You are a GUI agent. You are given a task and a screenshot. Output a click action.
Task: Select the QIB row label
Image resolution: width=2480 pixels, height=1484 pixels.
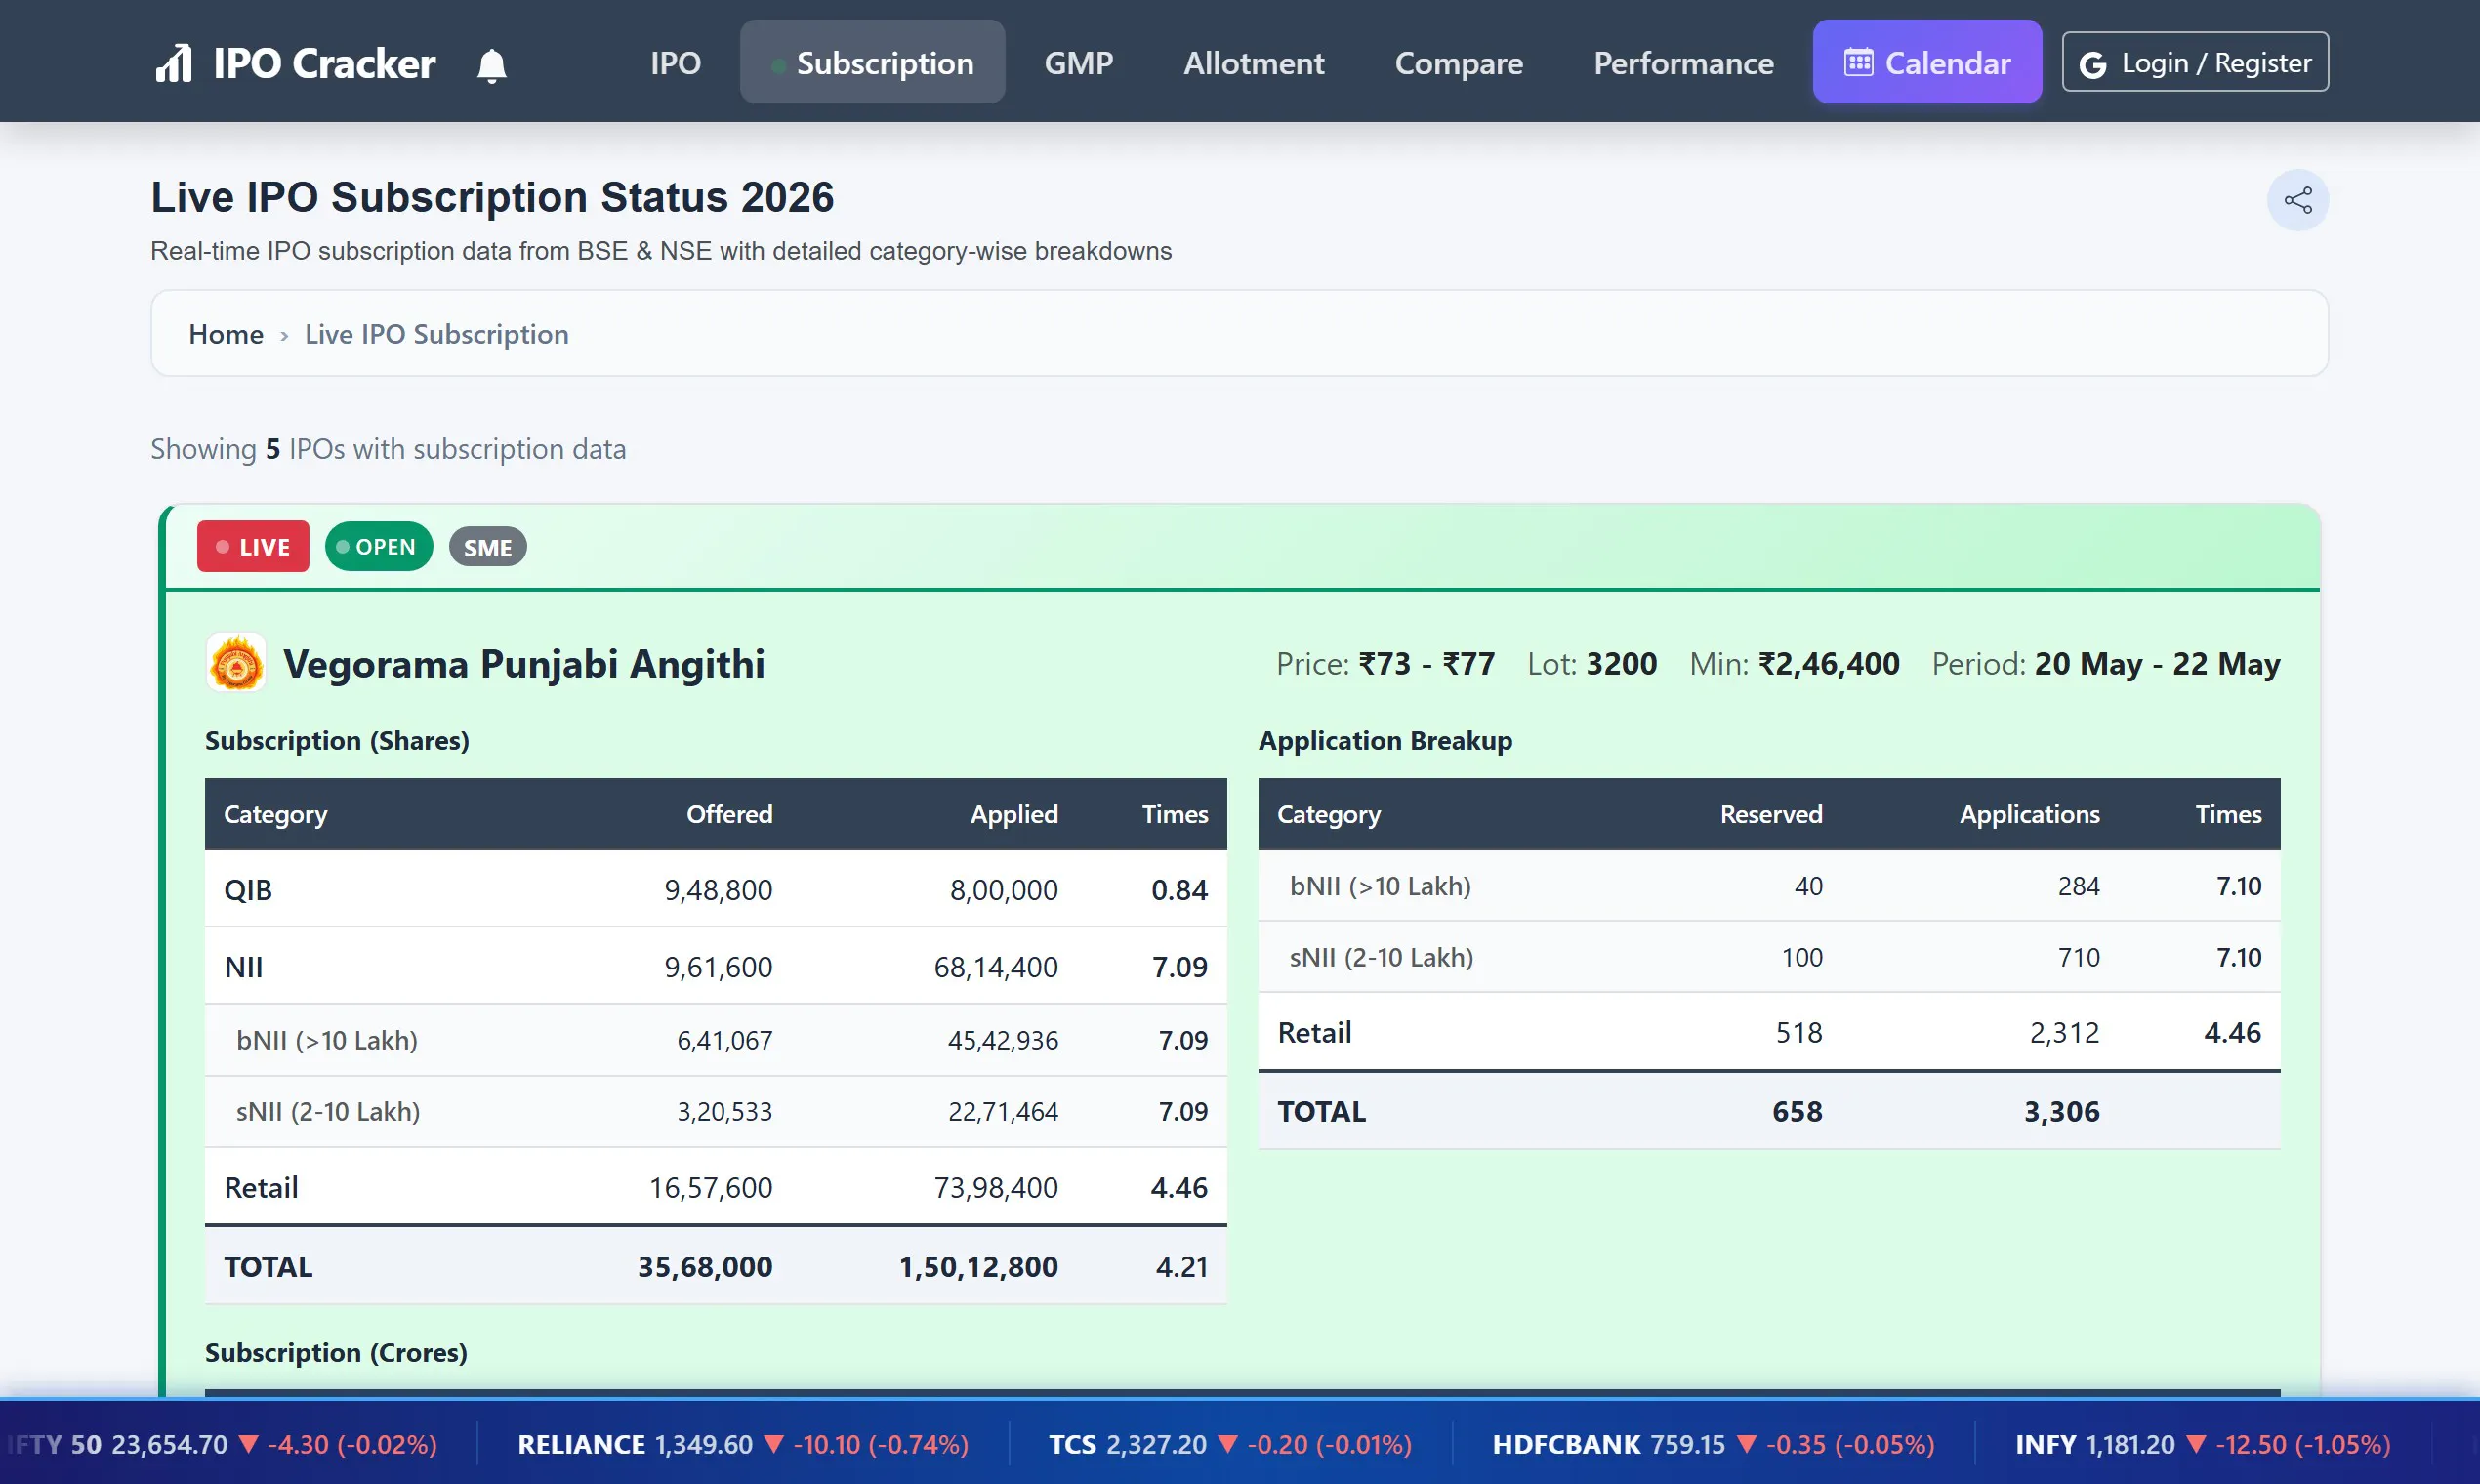248,889
